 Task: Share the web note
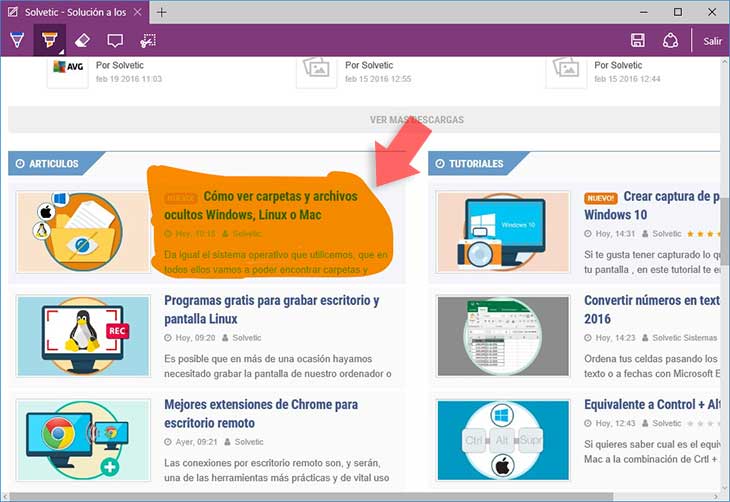[670, 40]
